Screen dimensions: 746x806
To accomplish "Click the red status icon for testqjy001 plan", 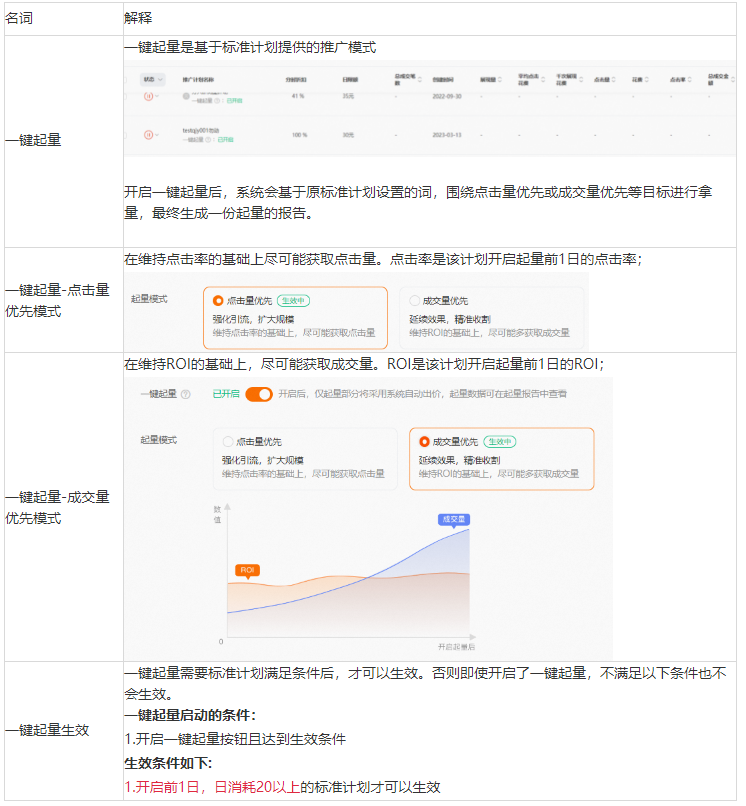I will (x=149, y=134).
